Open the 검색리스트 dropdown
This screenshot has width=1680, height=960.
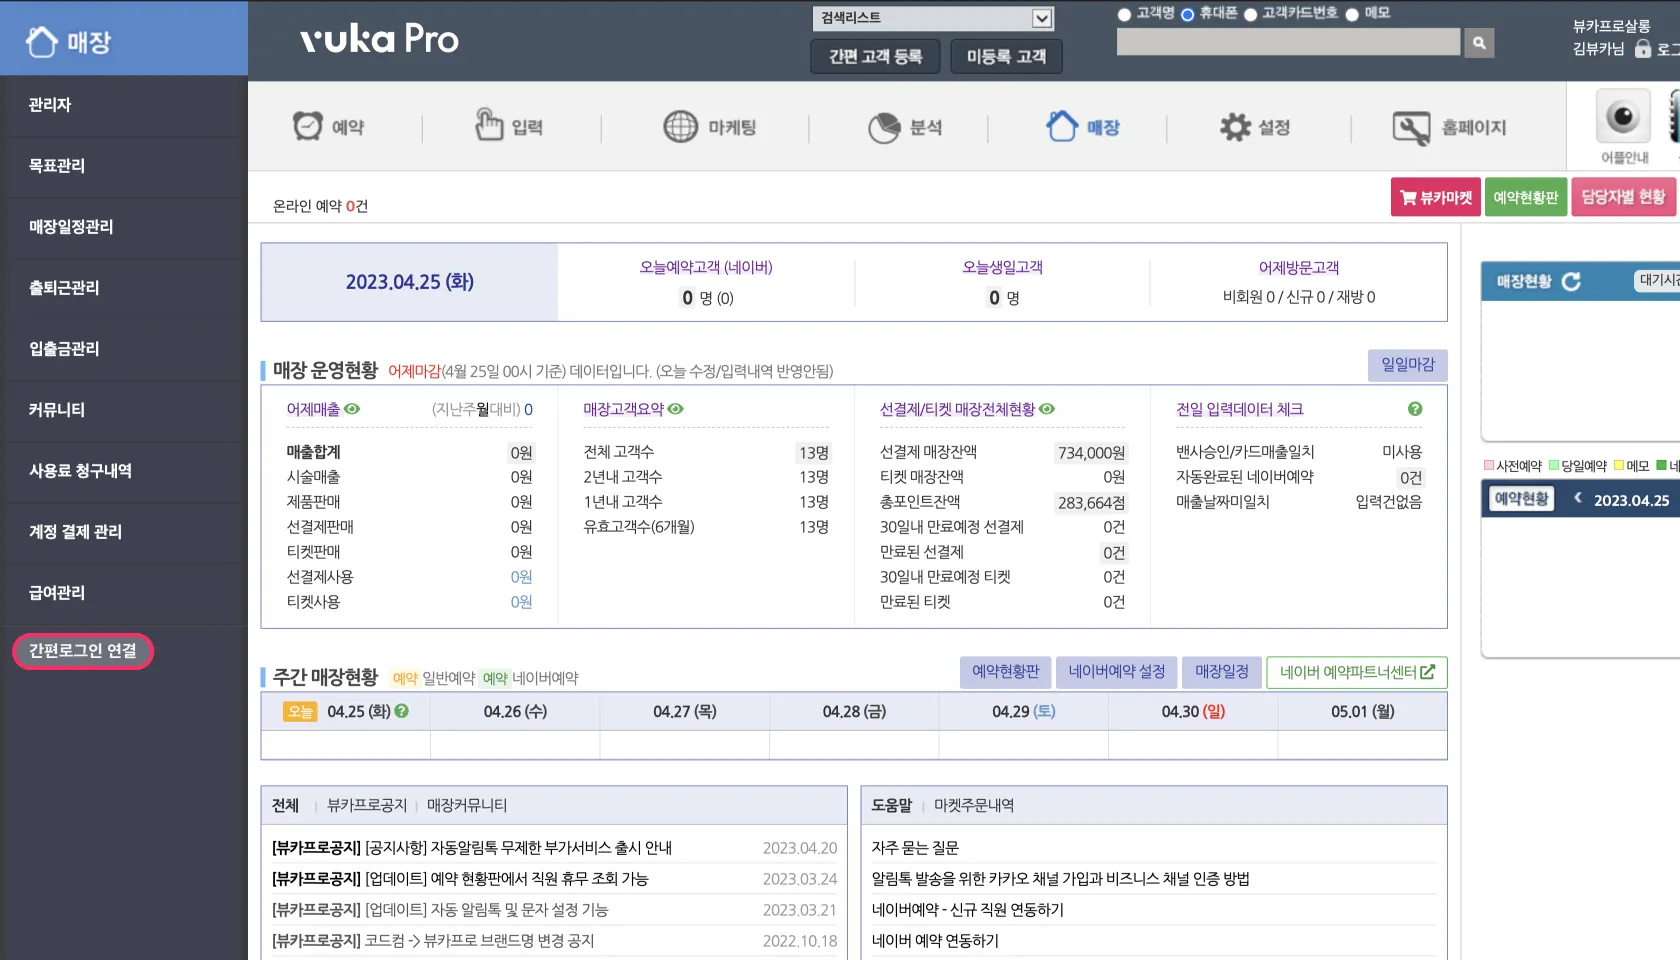(x=933, y=18)
